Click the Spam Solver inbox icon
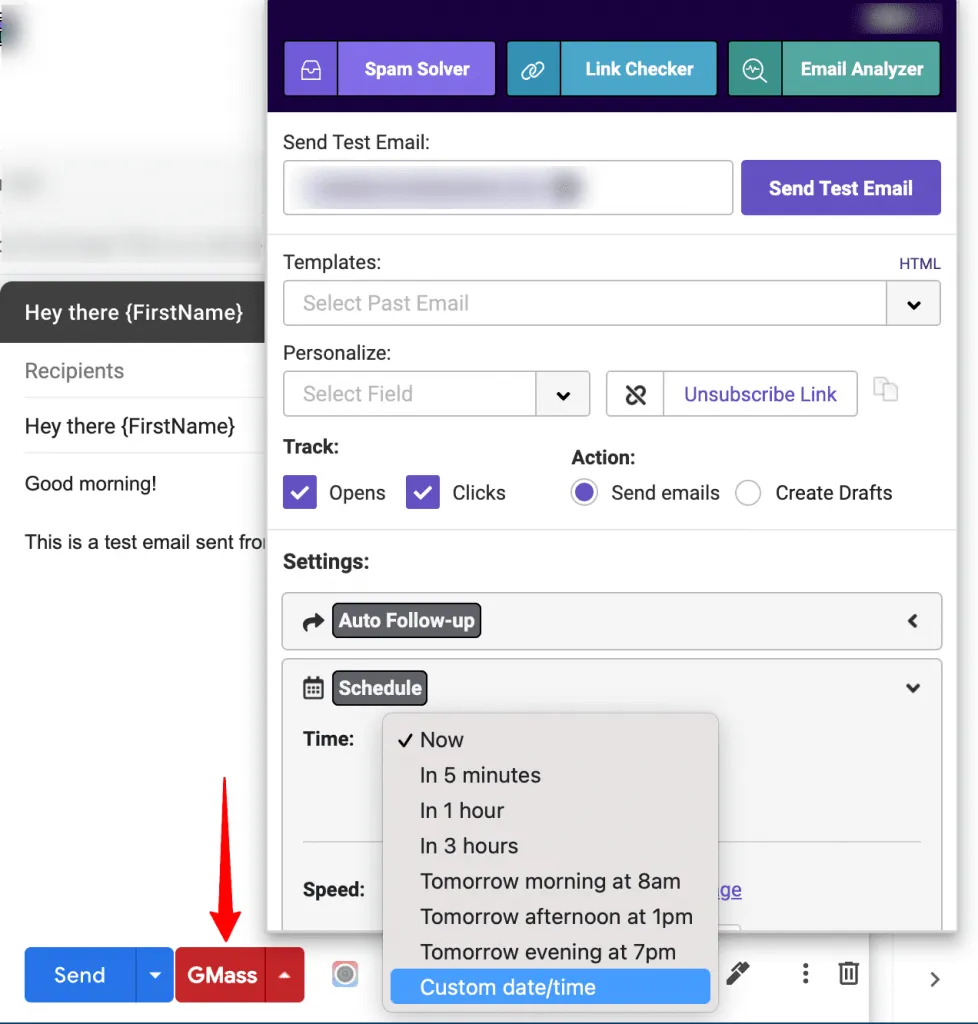978x1024 pixels. [x=311, y=69]
